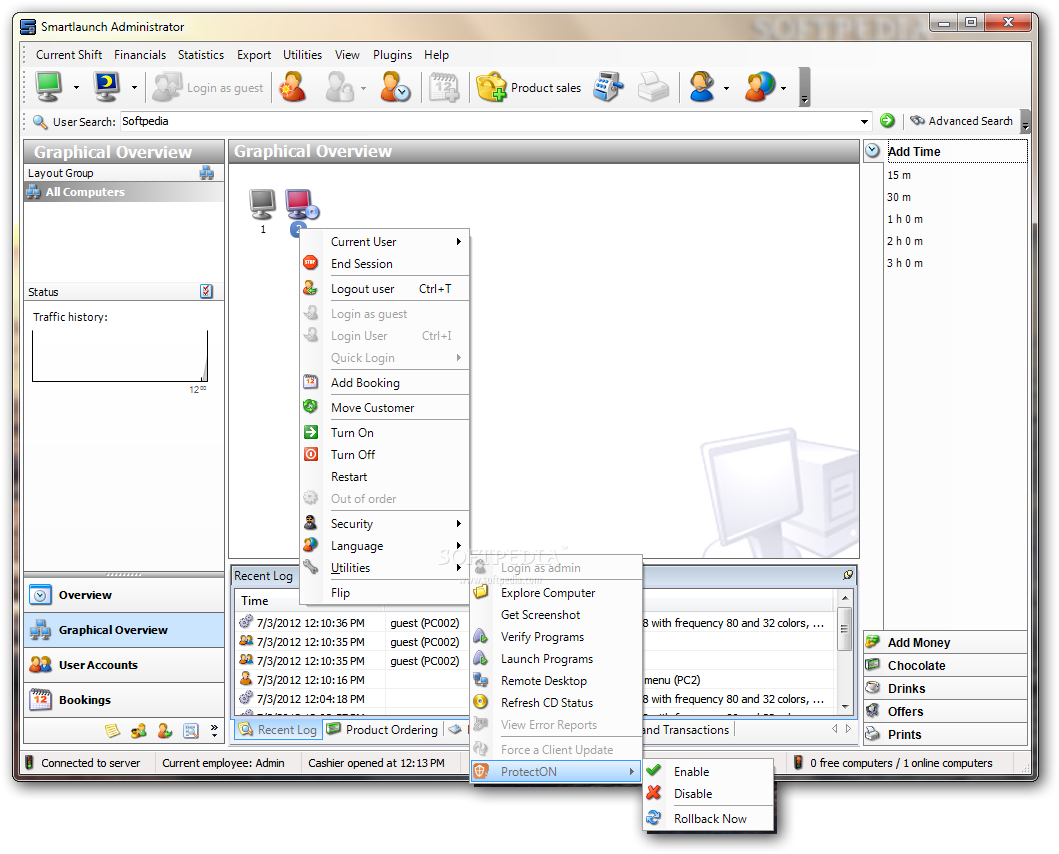Image resolution: width=1059 pixels, height=854 pixels.
Task: Open the User Accounts sidebar section
Action: 124,665
